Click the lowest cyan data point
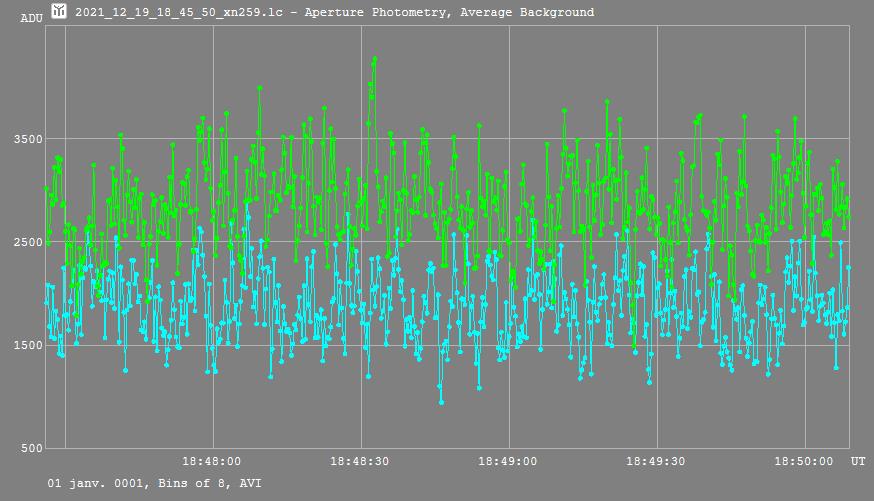The height and width of the screenshot is (501, 874). (441, 402)
